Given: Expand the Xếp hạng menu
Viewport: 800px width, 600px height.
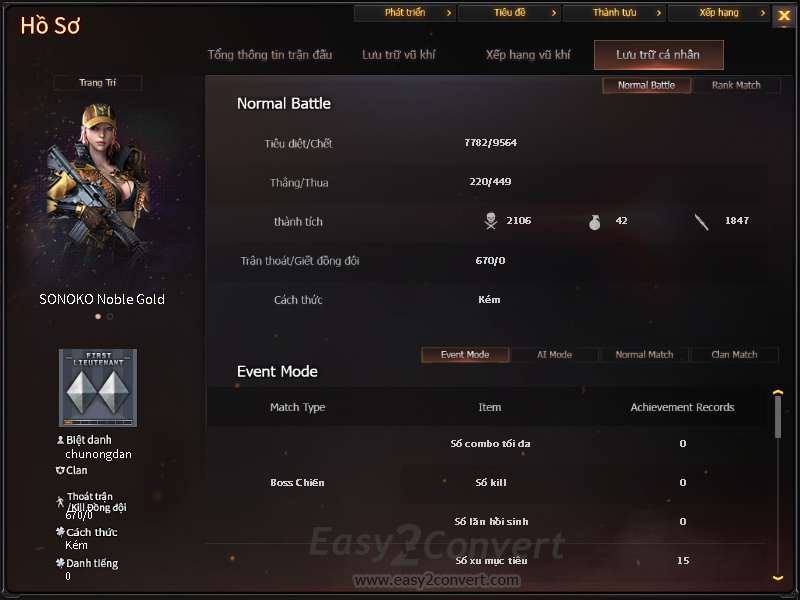Looking at the screenshot, I should click(x=718, y=13).
